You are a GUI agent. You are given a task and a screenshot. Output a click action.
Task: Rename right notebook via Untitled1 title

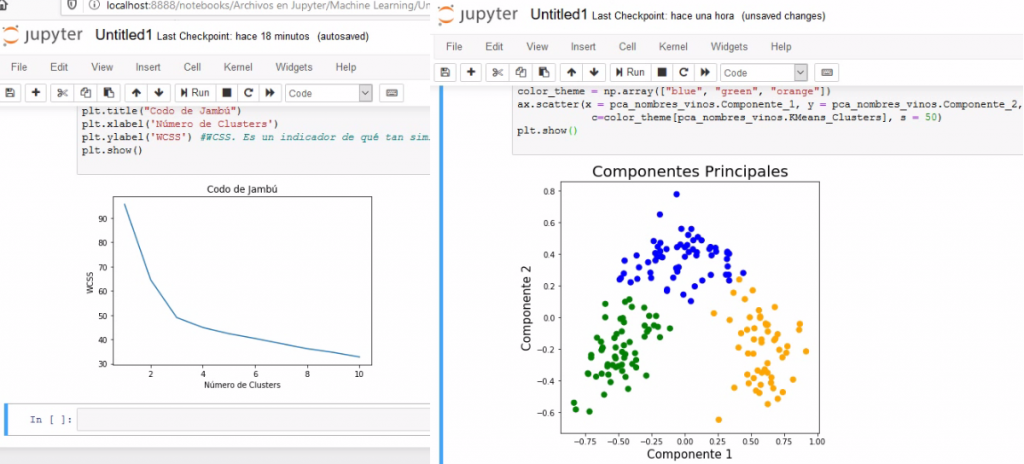559,14
